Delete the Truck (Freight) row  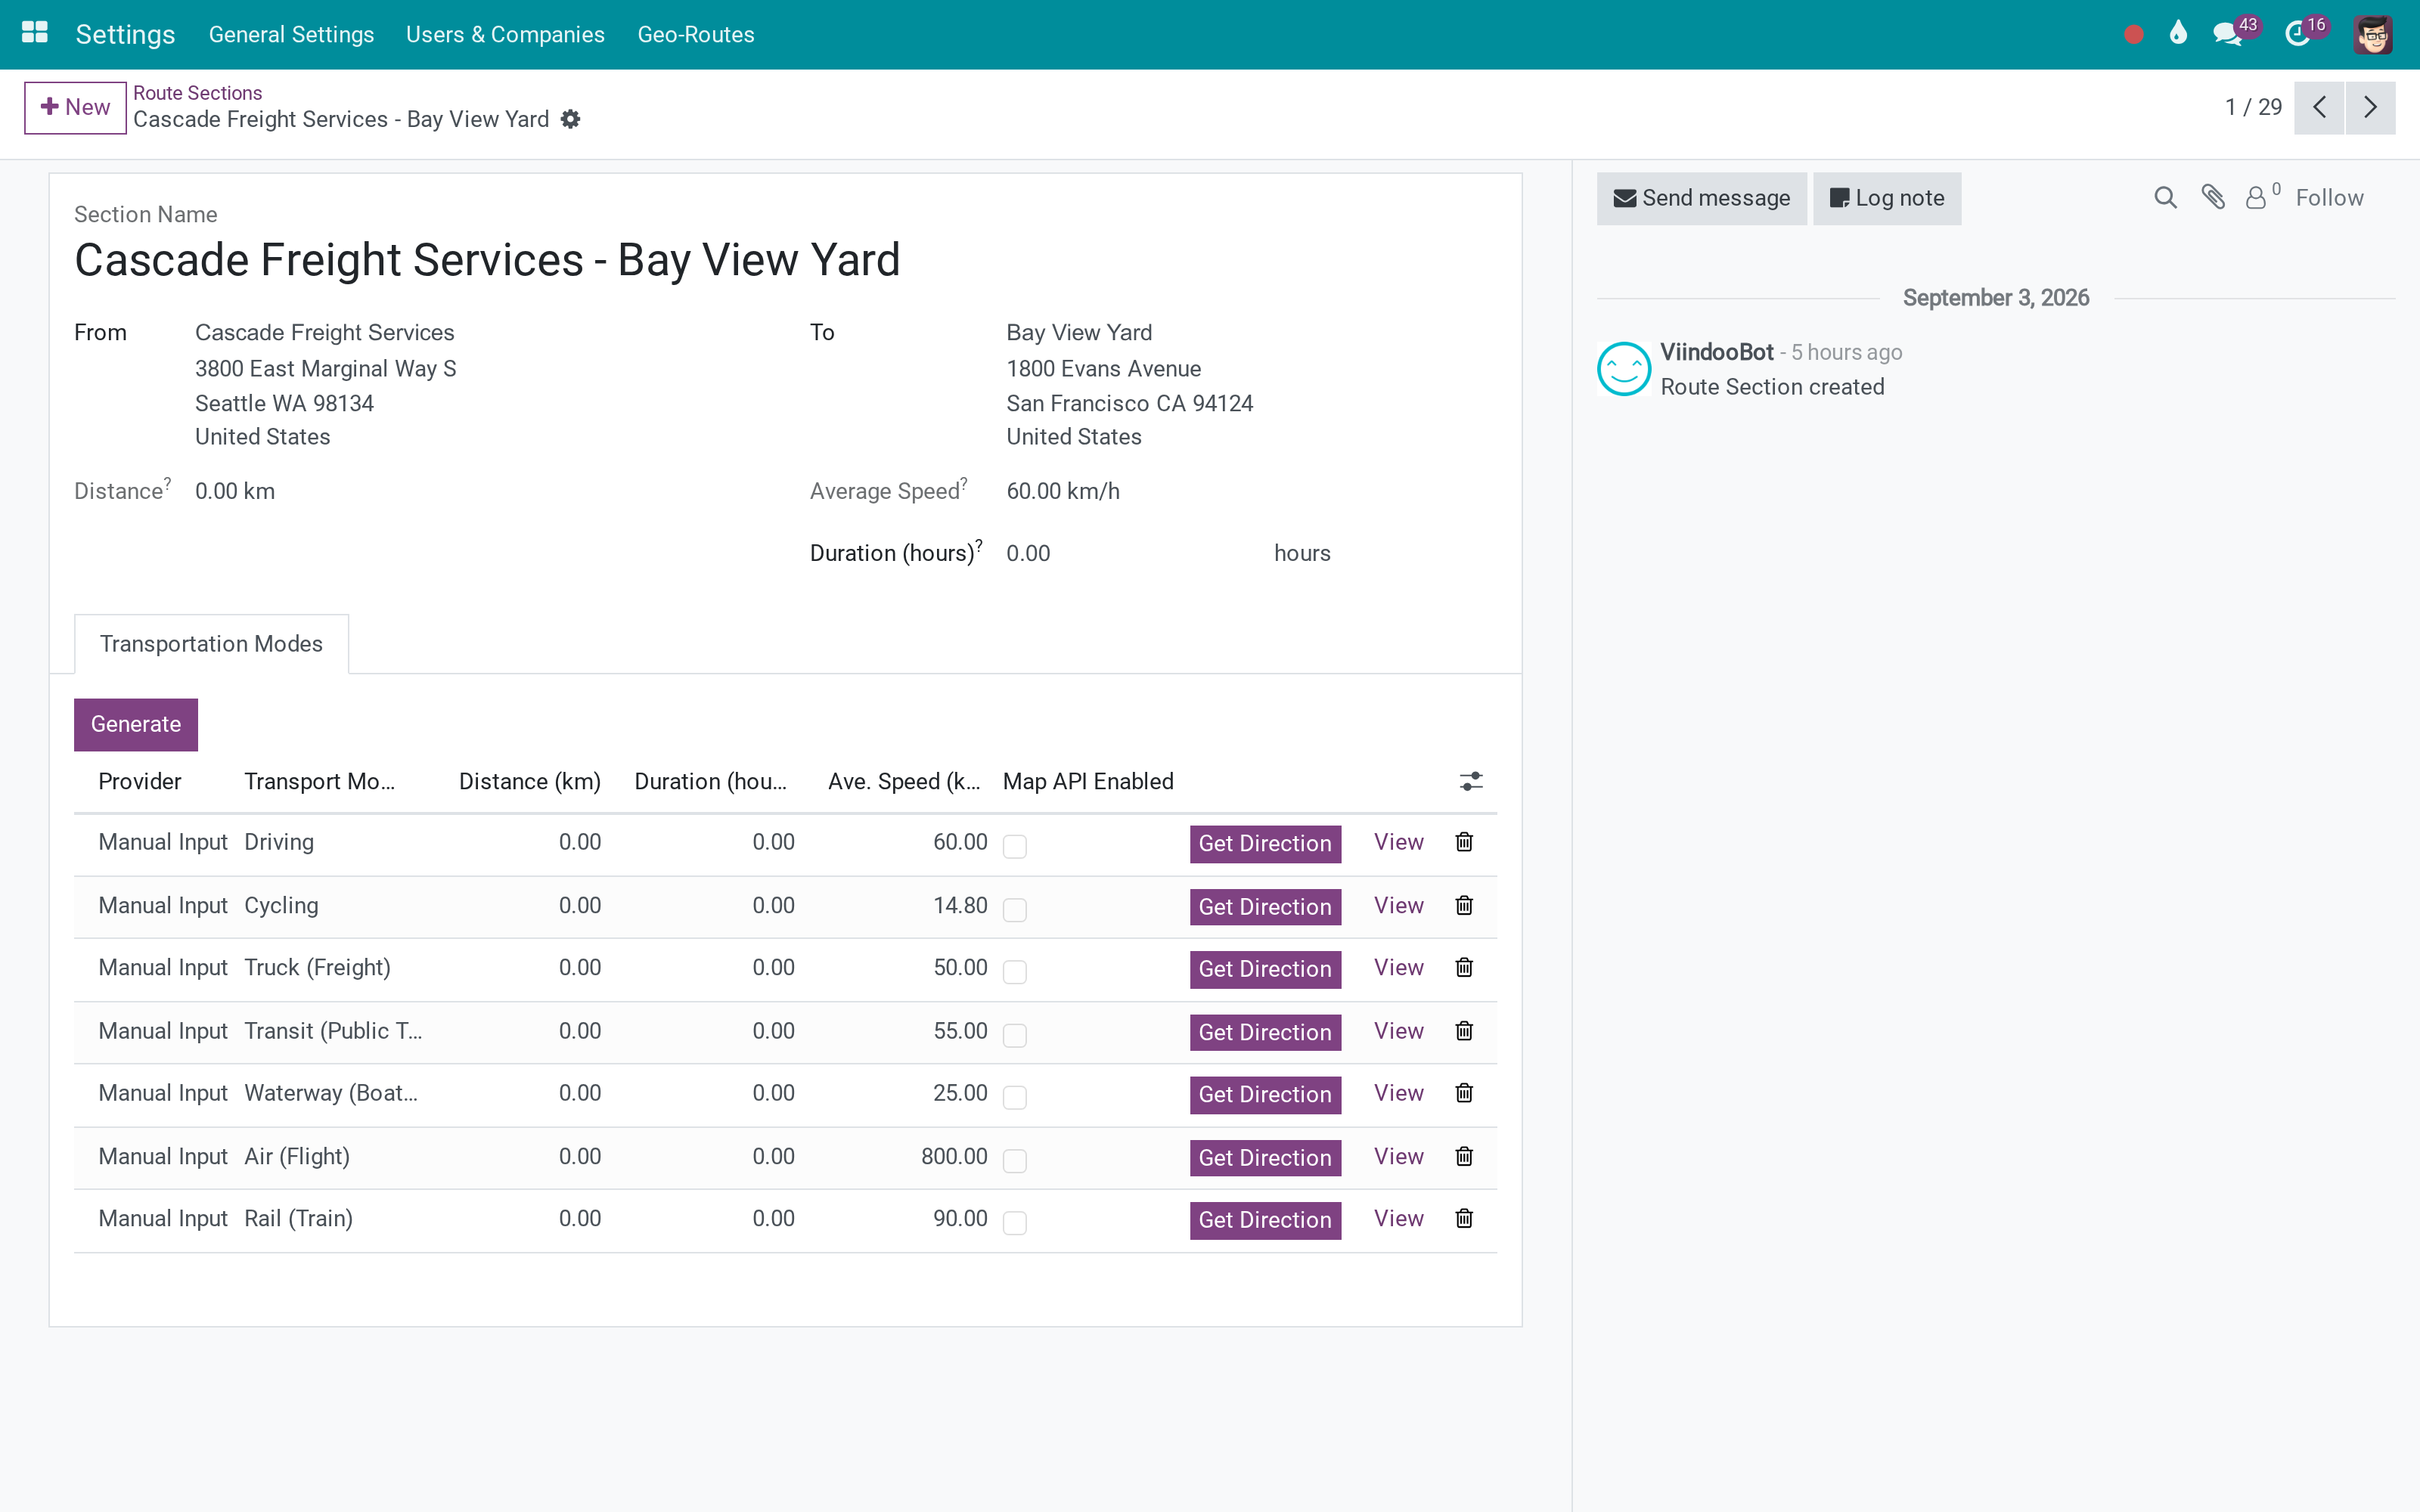[x=1464, y=967]
